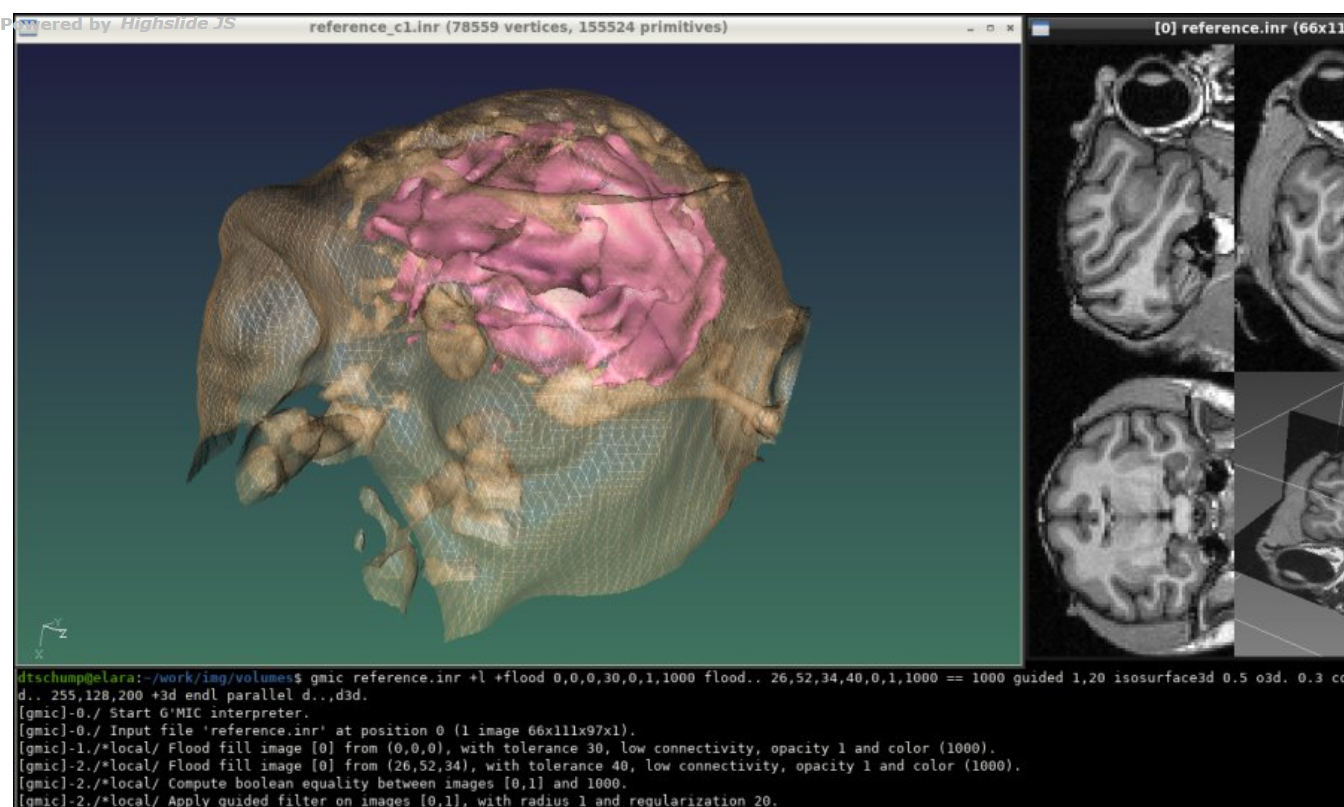The image size is (1344, 807).
Task: Click the reference.inr viewer window menu icon
Action: click(1041, 28)
